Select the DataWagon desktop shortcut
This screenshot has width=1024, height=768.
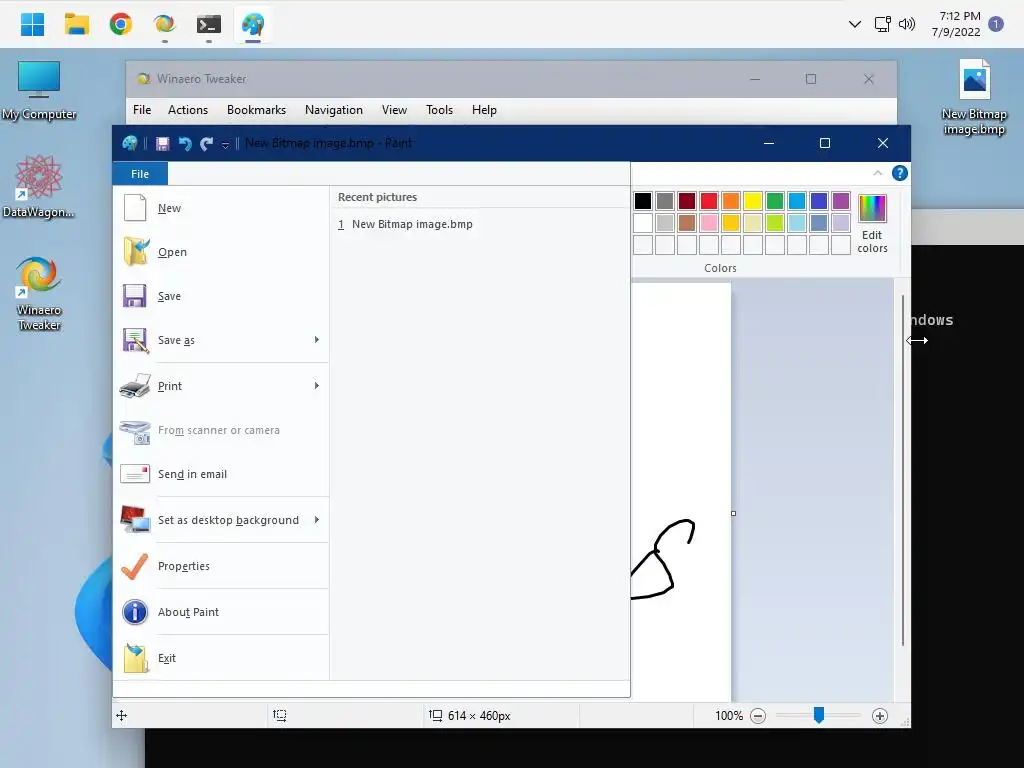39,187
